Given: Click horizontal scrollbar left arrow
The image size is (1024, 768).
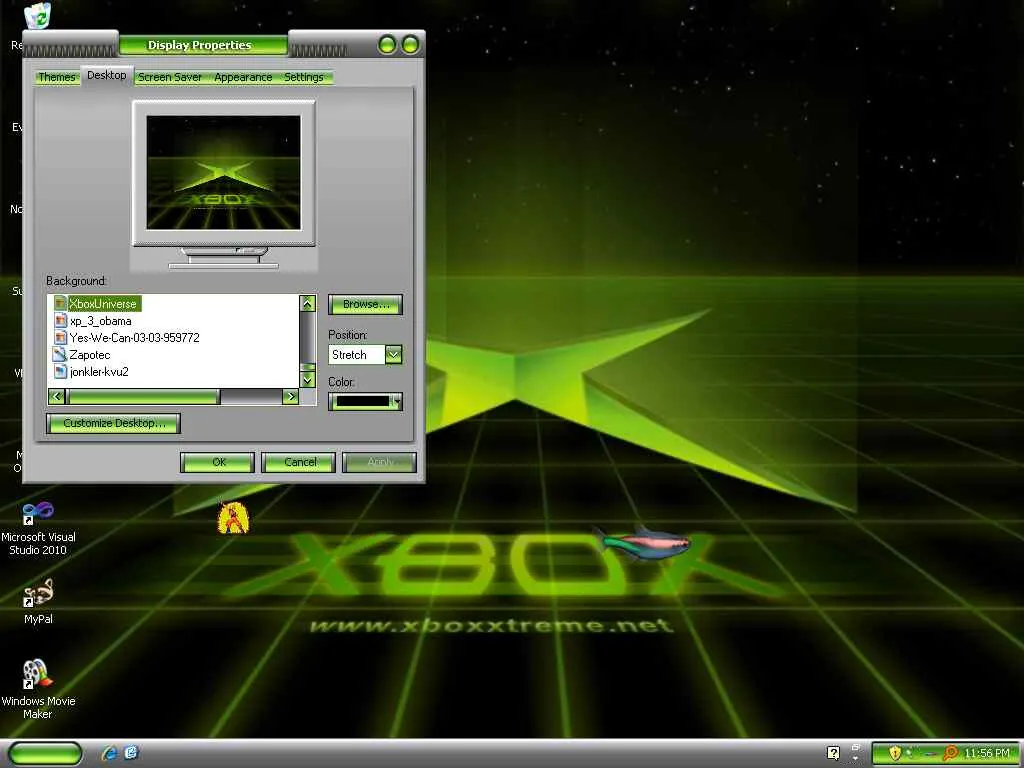Looking at the screenshot, I should point(56,396).
